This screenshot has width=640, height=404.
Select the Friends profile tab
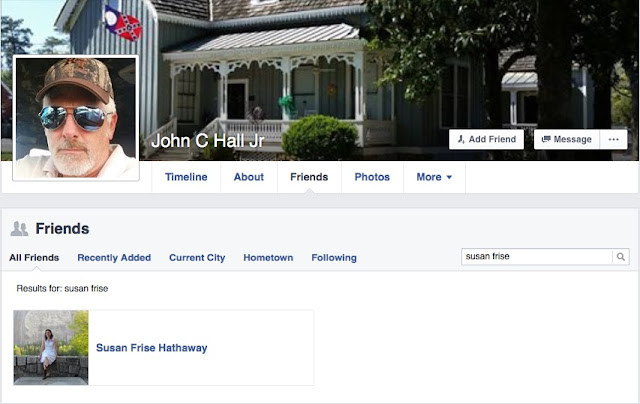(x=309, y=177)
